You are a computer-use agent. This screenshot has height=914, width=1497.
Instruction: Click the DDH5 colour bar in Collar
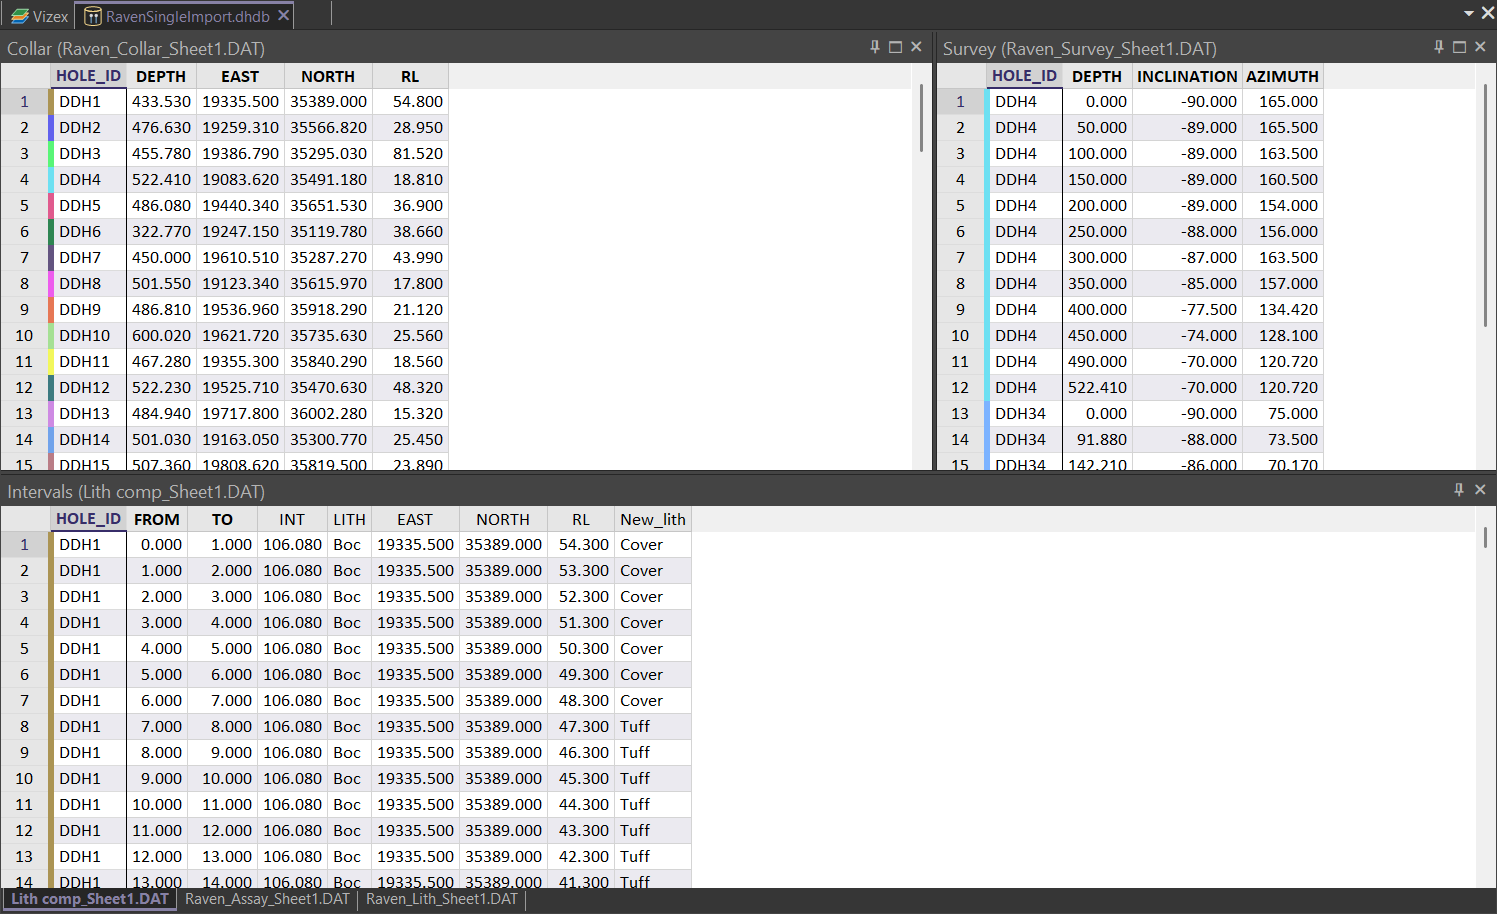pyautogui.click(x=51, y=205)
